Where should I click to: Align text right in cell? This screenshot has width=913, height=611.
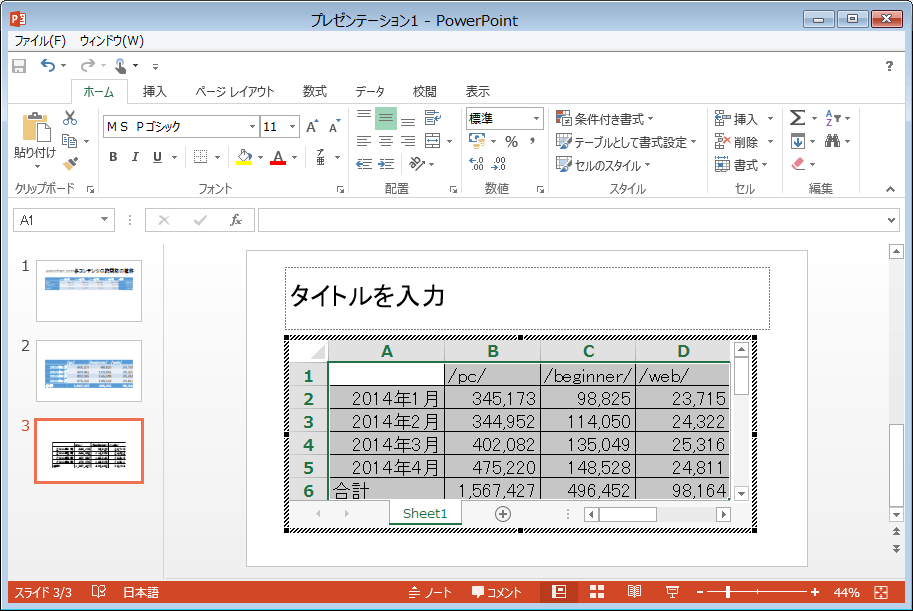408,141
